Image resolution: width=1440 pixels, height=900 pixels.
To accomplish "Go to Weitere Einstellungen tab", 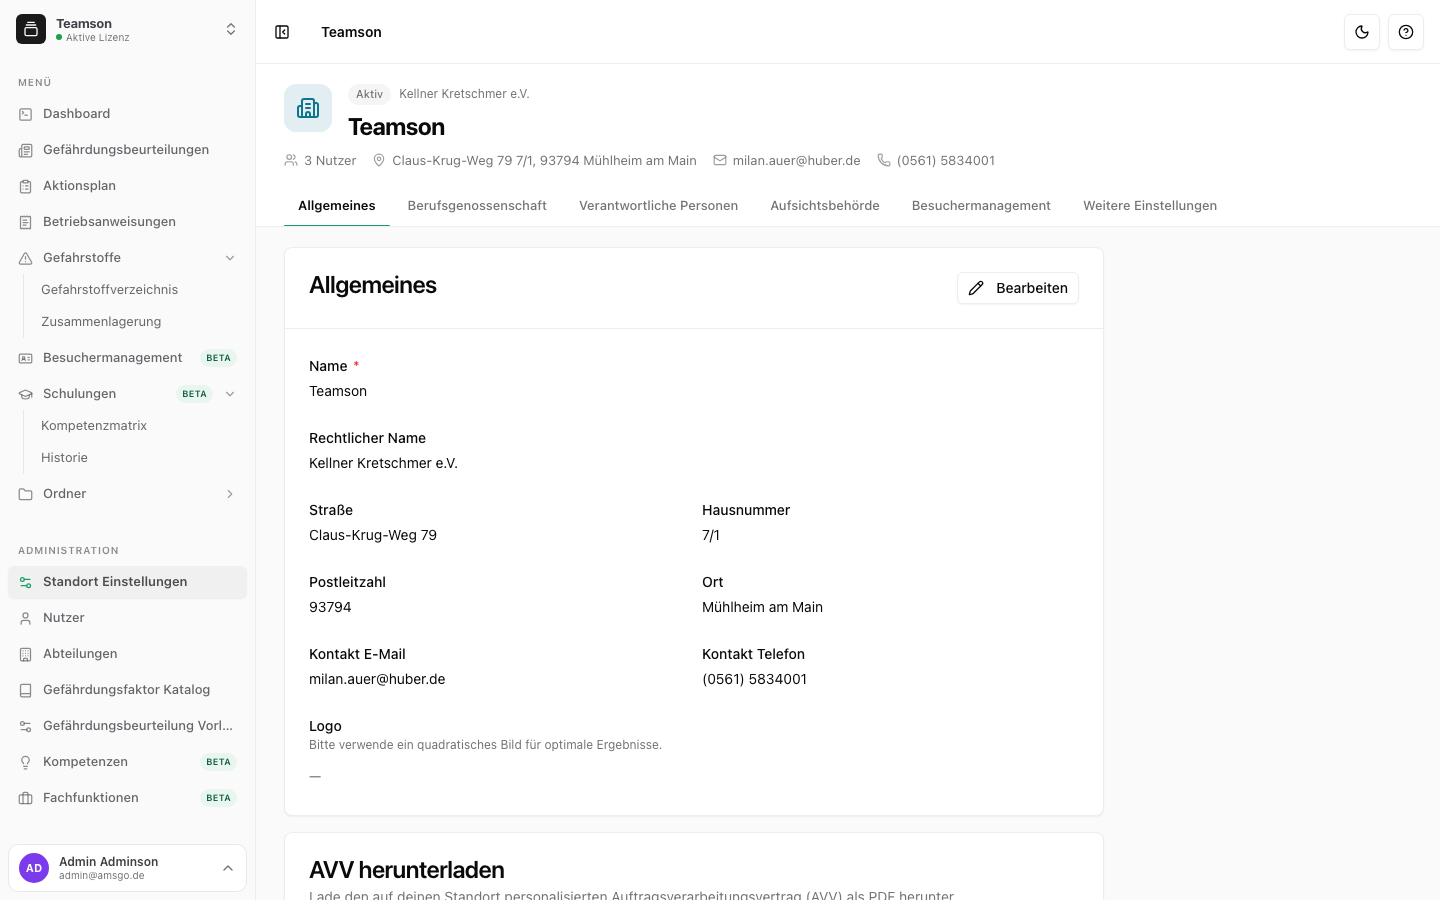I will [1150, 206].
